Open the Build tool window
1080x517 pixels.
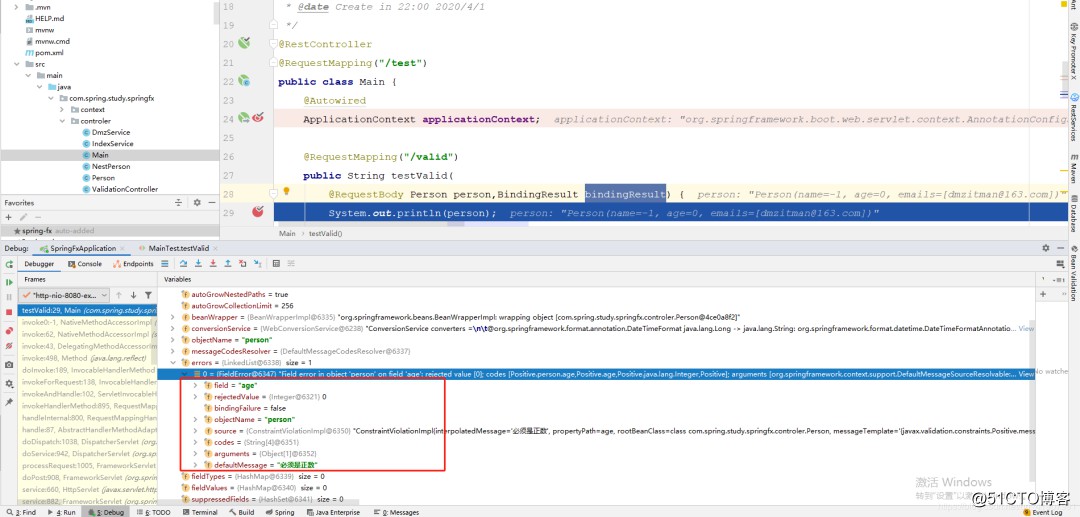coord(241,512)
